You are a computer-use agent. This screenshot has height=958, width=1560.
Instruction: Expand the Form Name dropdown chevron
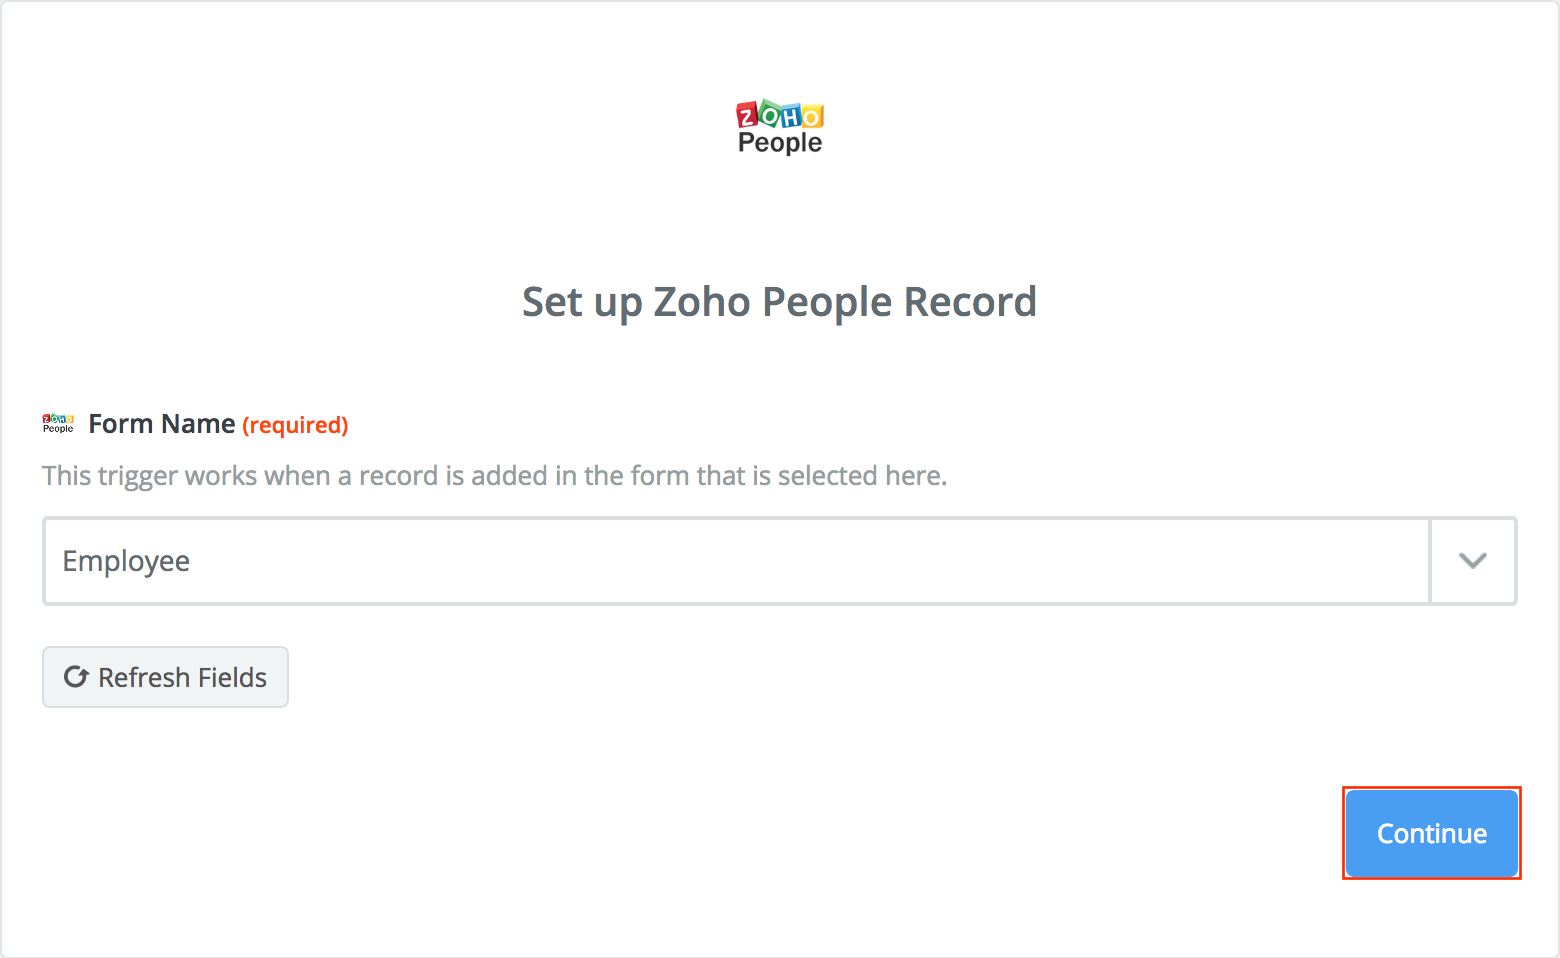pos(1472,561)
